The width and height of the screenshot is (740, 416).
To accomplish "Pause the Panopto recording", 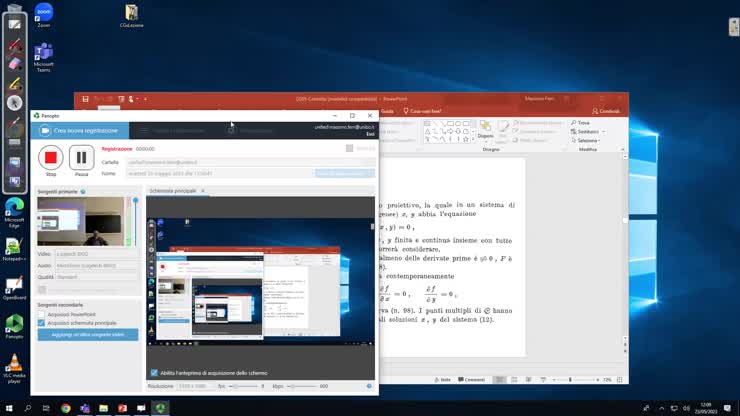I will pos(81,157).
